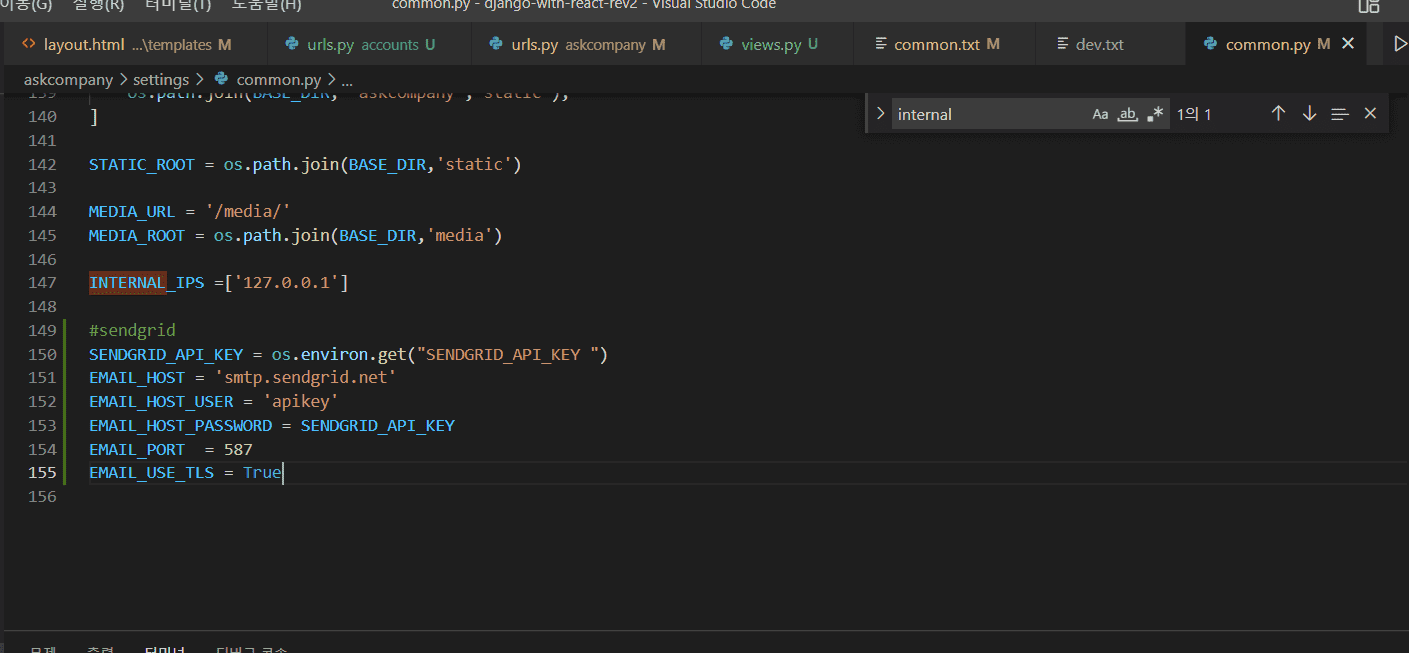Image resolution: width=1409 pixels, height=653 pixels.
Task: Toggle Match Case in find widget
Action: point(1100,114)
